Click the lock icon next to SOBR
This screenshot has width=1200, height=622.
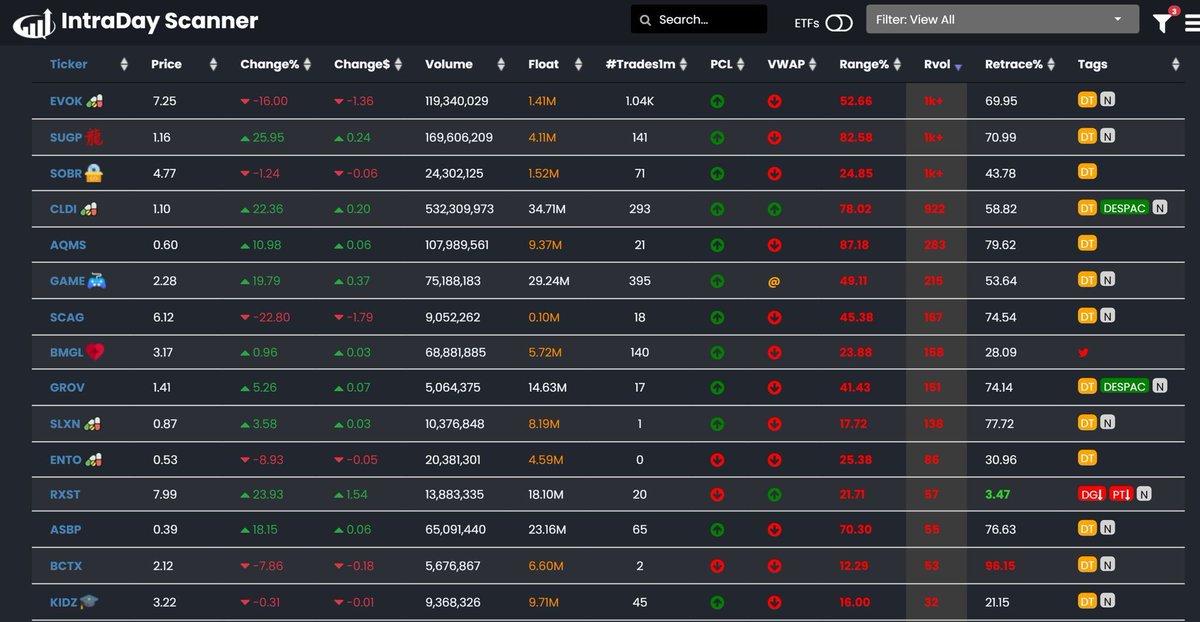point(94,173)
